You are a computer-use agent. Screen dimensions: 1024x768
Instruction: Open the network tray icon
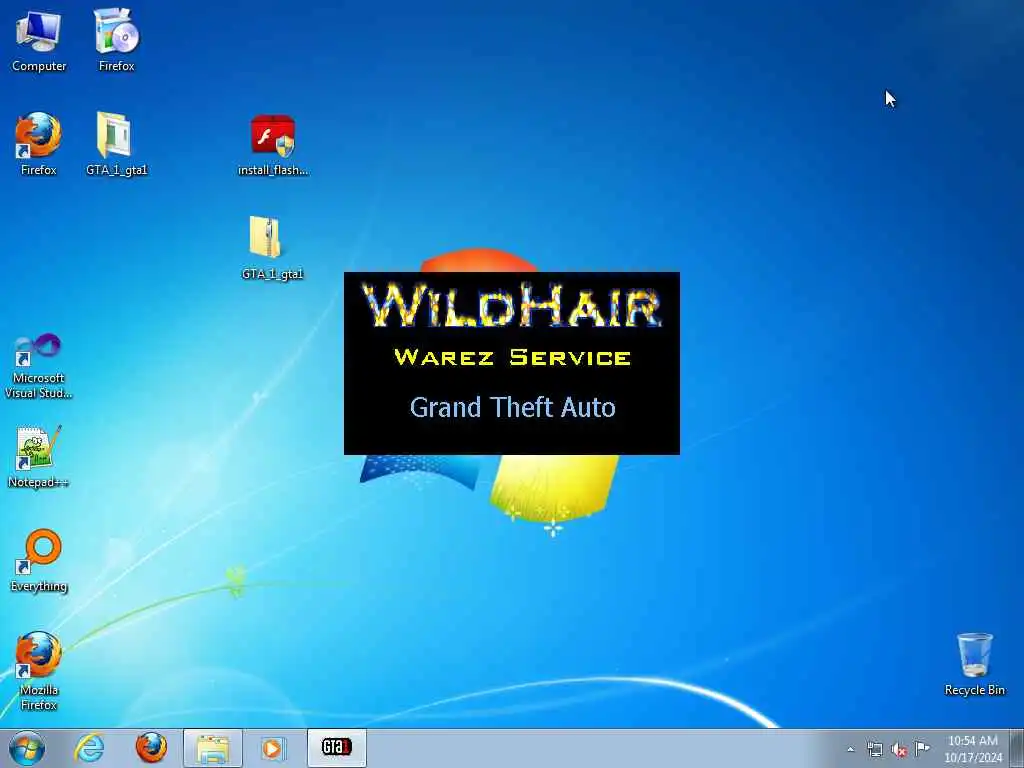874,749
